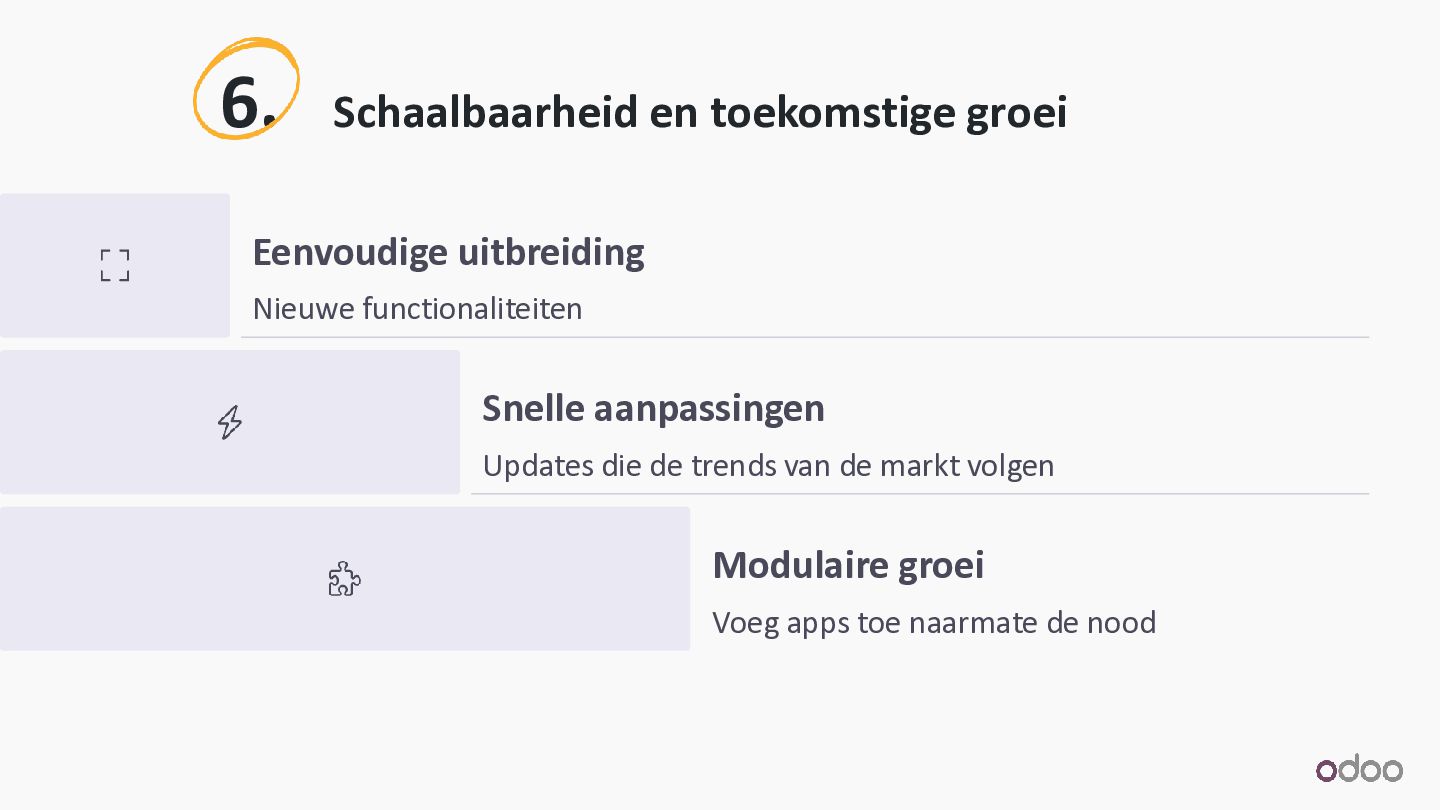1440x810 pixels.
Task: Click the expand frame corners icon
Action: click(x=115, y=265)
